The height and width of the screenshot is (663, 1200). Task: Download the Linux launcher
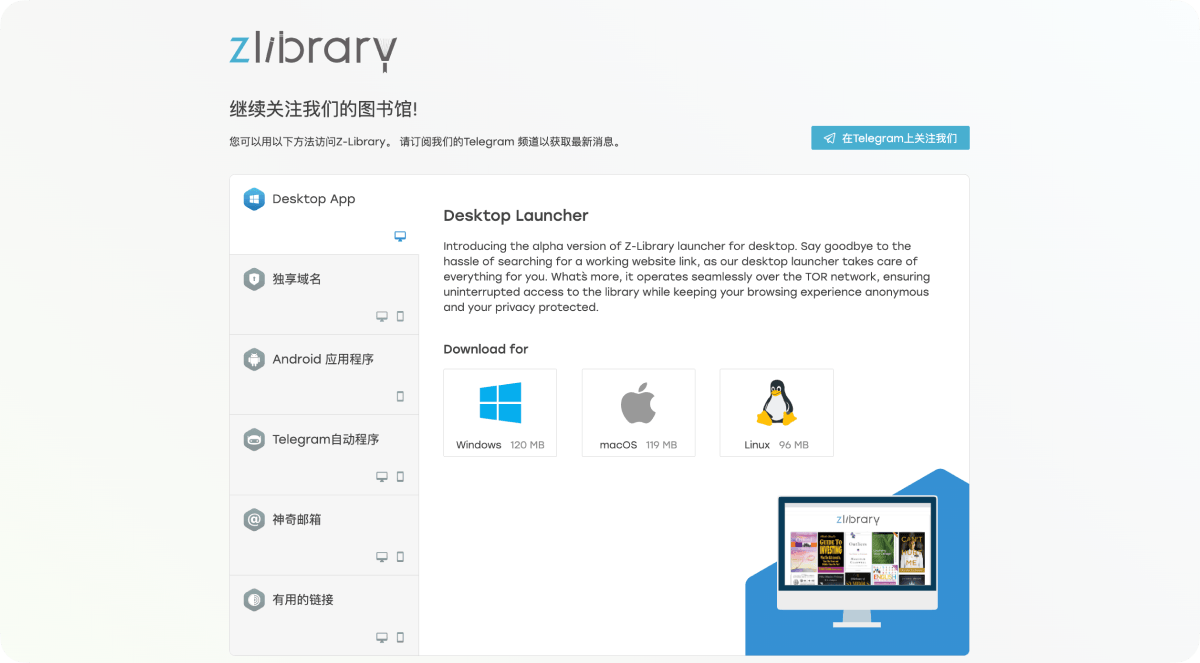[x=776, y=413]
